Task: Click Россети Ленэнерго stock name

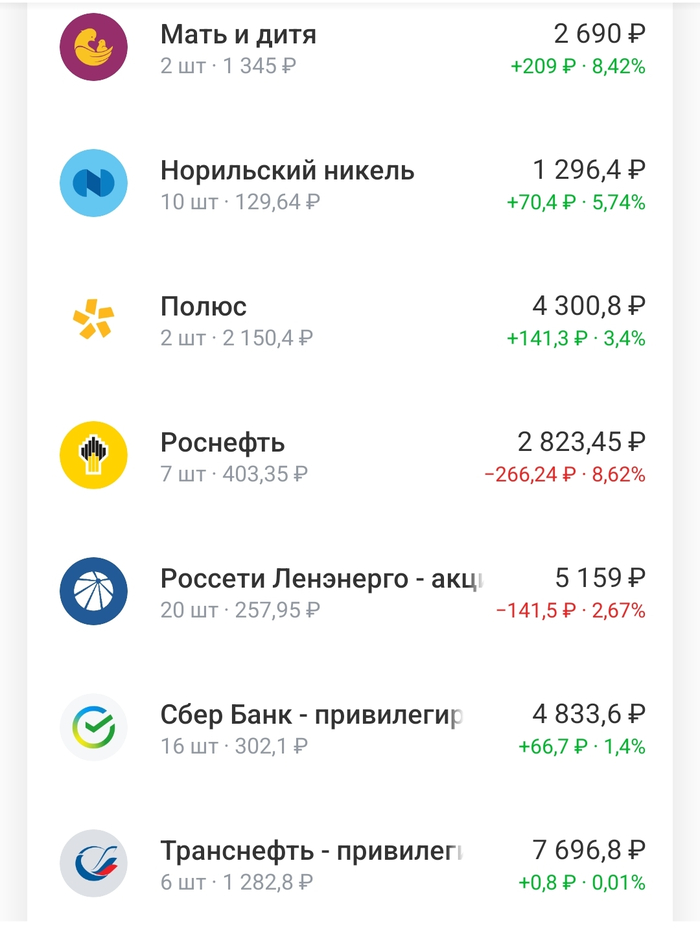Action: click(322, 578)
